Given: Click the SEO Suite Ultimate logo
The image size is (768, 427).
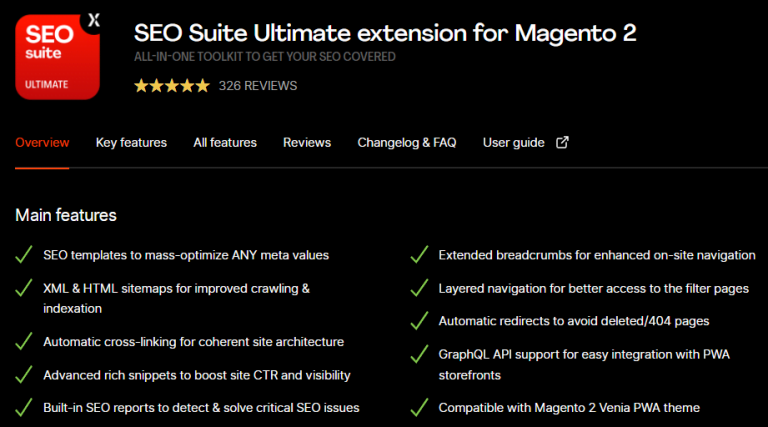Looking at the screenshot, I should point(58,56).
